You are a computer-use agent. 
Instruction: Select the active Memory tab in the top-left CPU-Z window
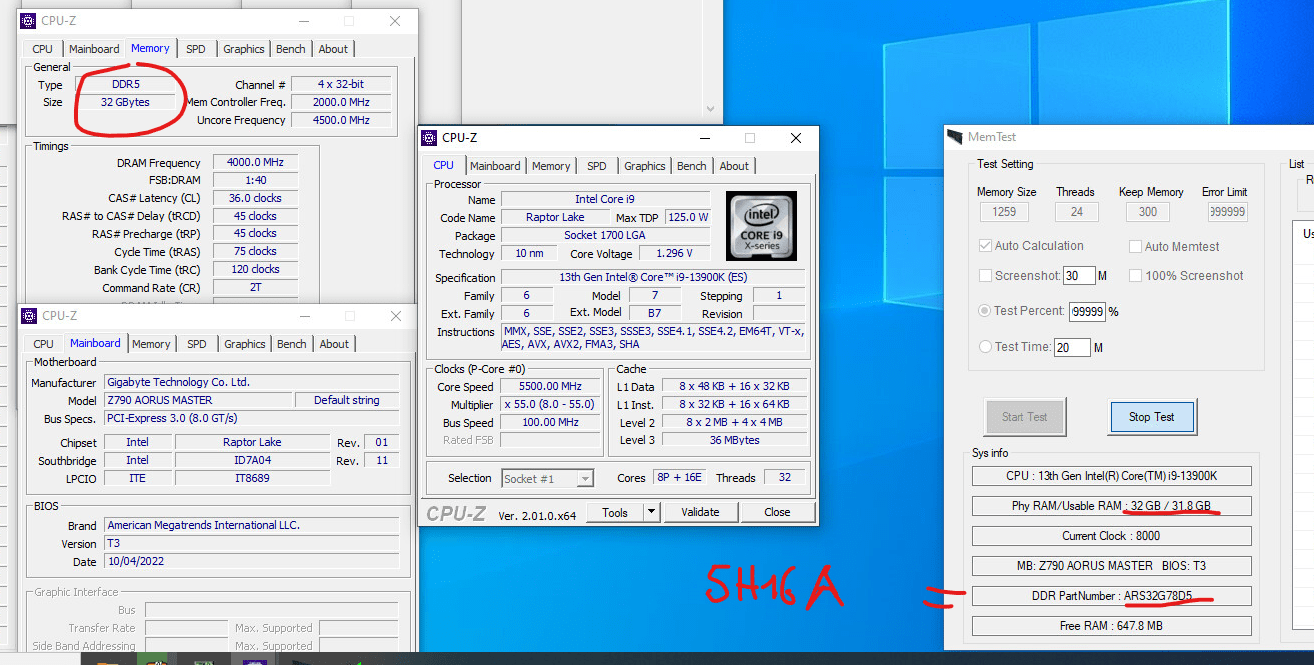point(150,48)
